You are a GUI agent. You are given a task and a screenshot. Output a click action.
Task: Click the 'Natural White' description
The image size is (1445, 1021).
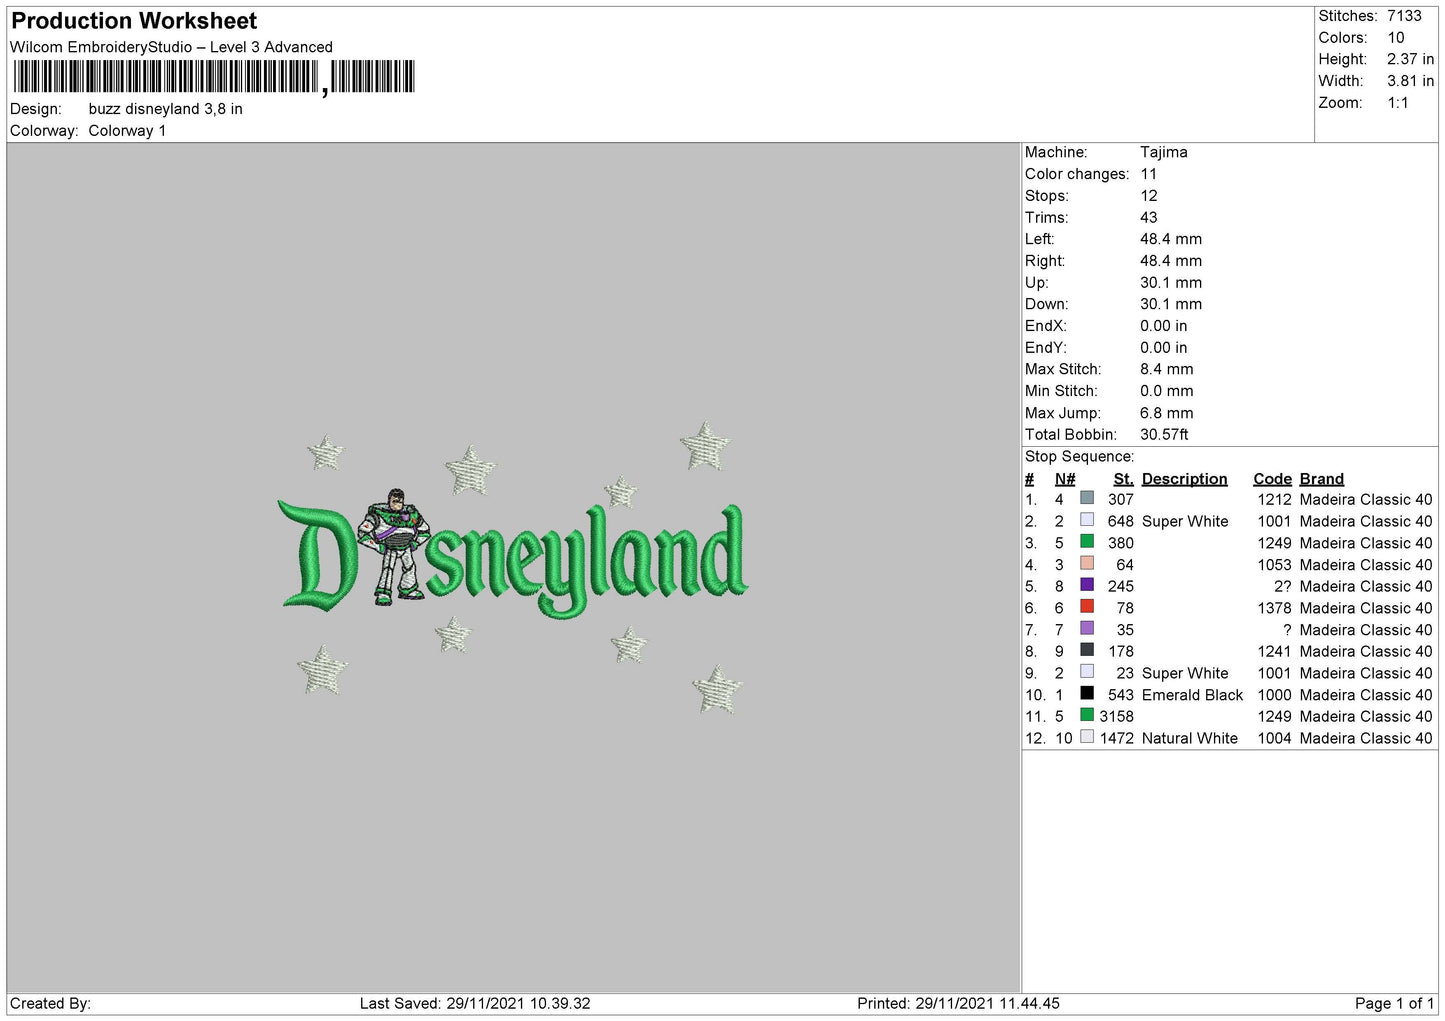[x=1190, y=738]
